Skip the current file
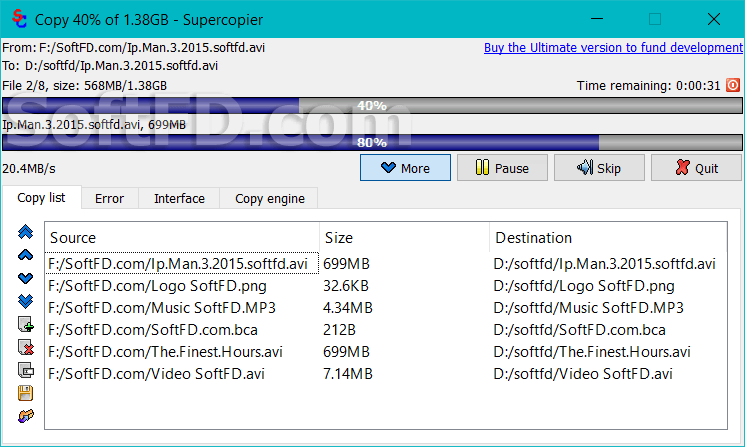The image size is (745, 447). (599, 168)
